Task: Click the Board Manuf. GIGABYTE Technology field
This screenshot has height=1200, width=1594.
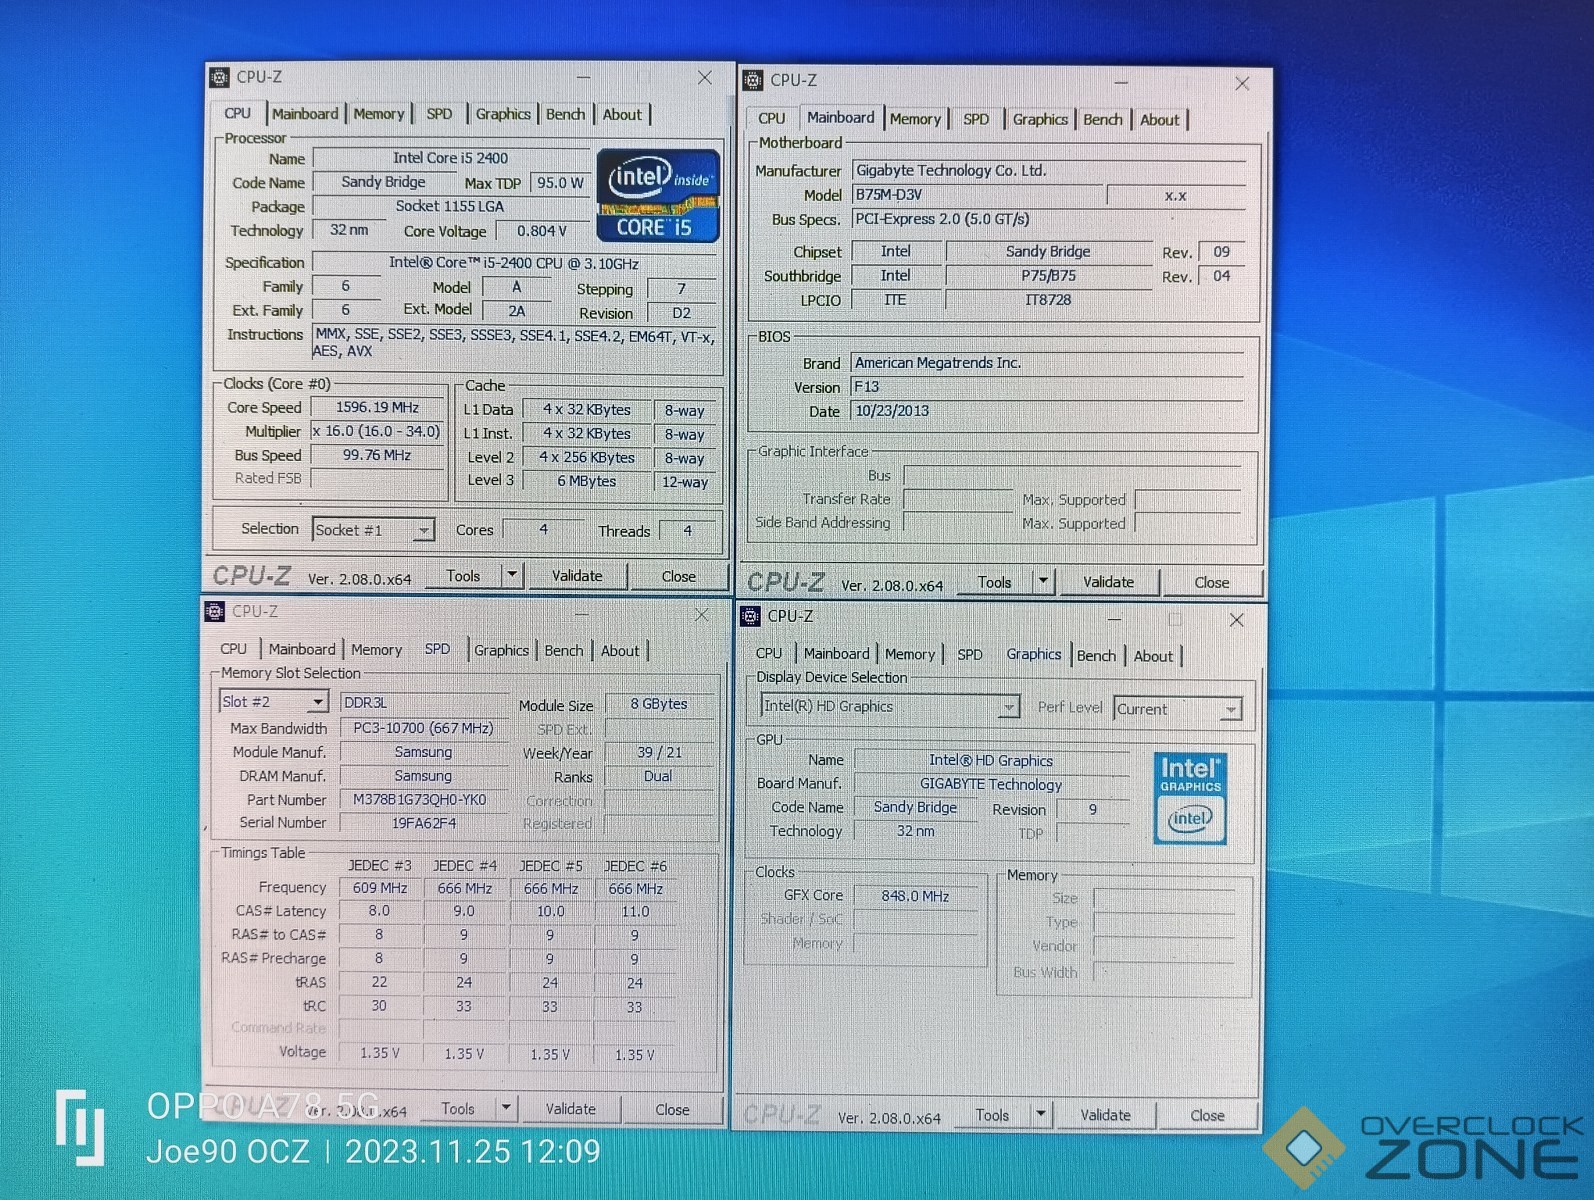Action: [x=991, y=784]
